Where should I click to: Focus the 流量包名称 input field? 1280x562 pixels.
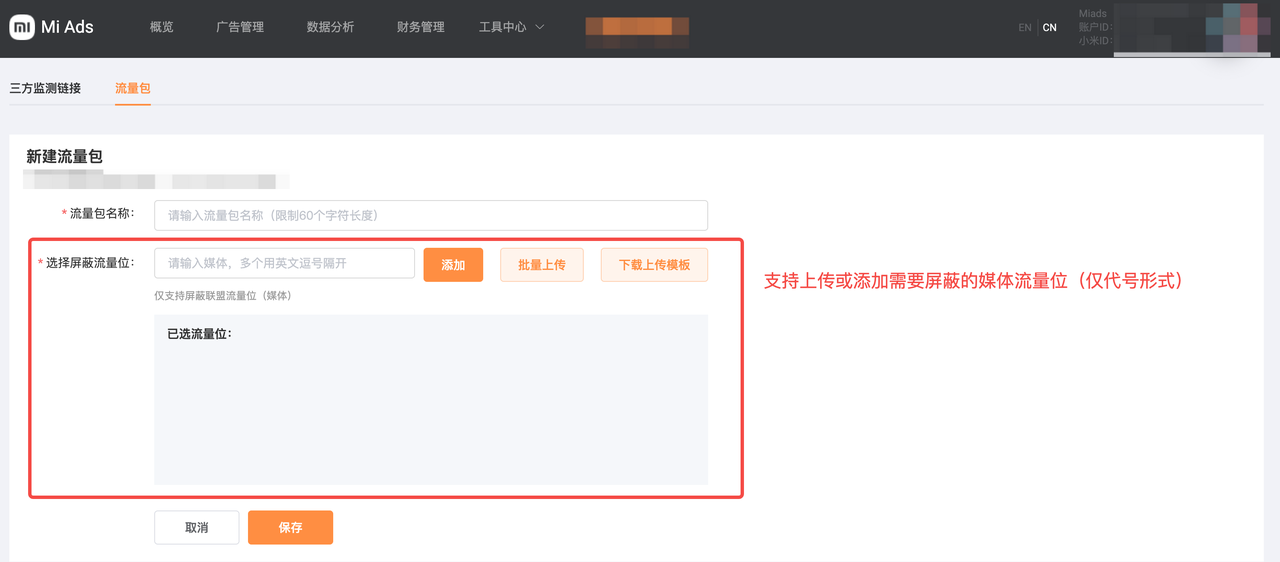click(x=430, y=215)
